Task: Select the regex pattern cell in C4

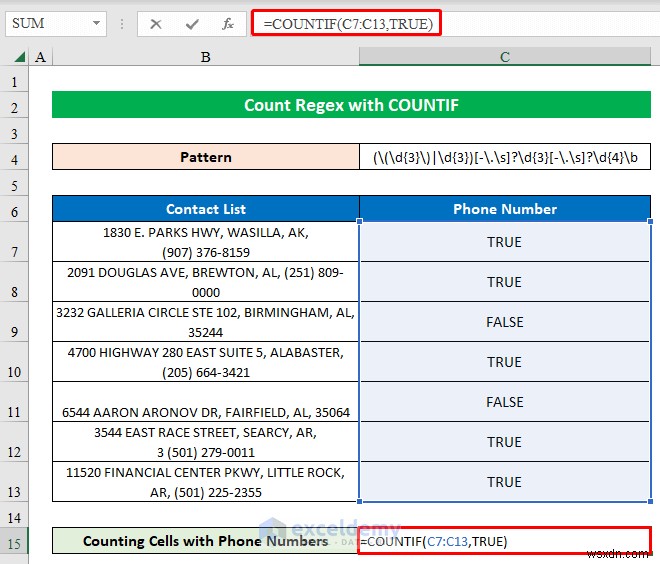Action: [x=505, y=157]
